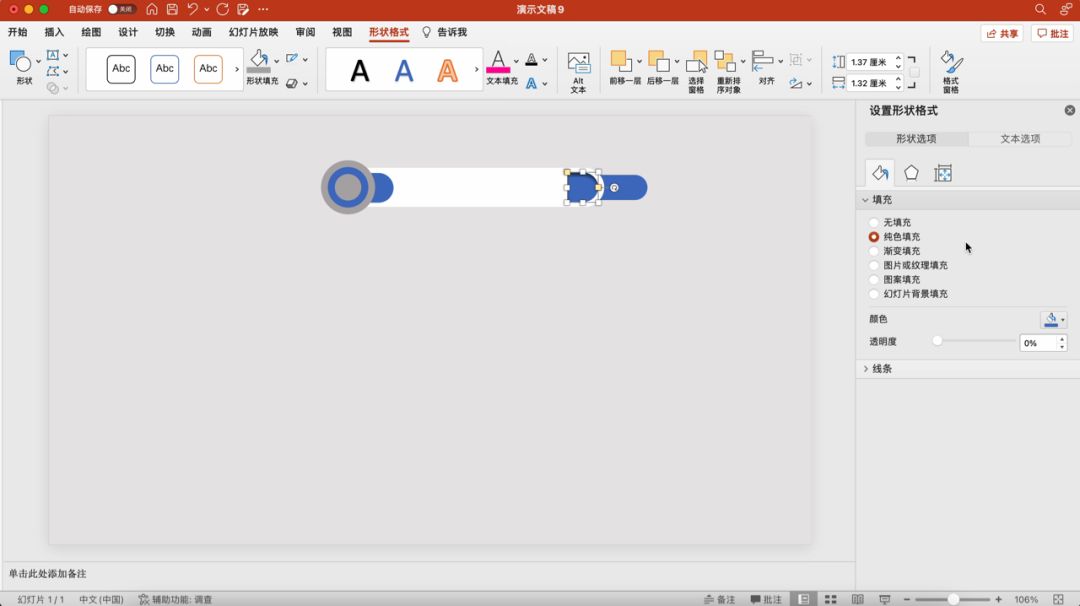Screen dimensions: 1080x606
Task: Bring the shape forward one layer
Action: [x=620, y=61]
